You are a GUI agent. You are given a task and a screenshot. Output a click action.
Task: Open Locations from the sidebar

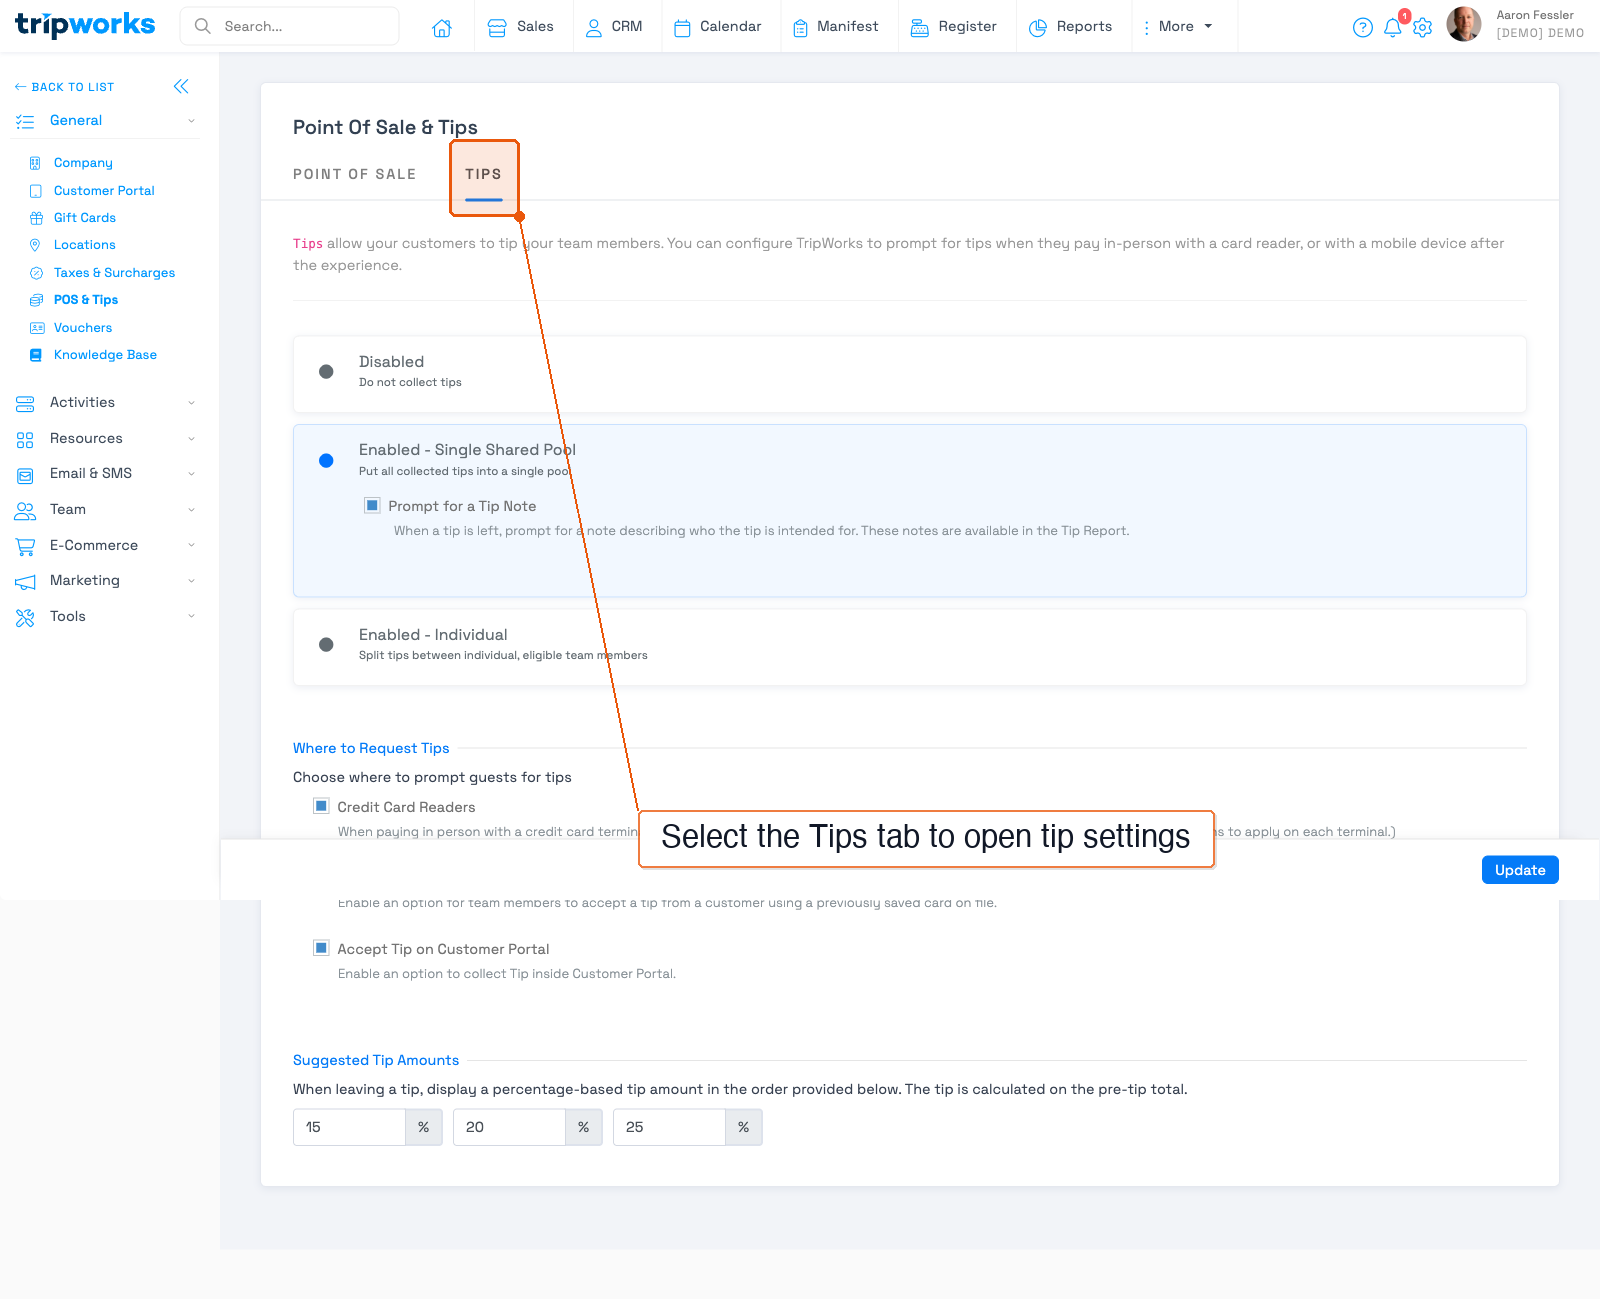[x=85, y=244]
